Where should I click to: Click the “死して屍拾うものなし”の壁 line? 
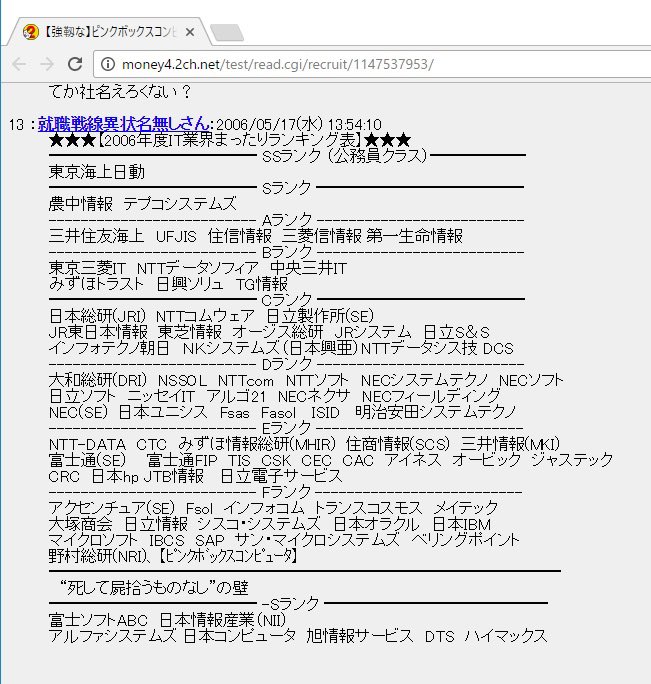click(153, 588)
